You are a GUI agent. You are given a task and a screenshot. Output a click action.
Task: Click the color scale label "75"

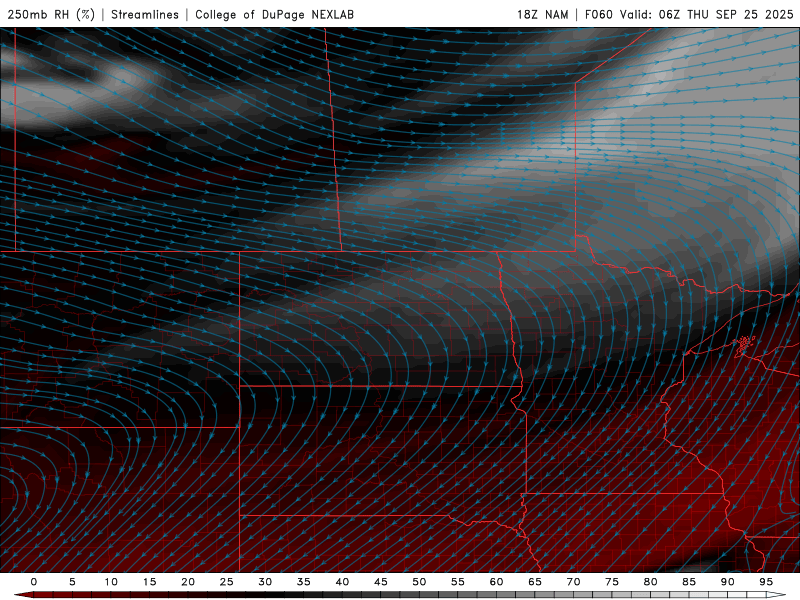click(x=612, y=582)
